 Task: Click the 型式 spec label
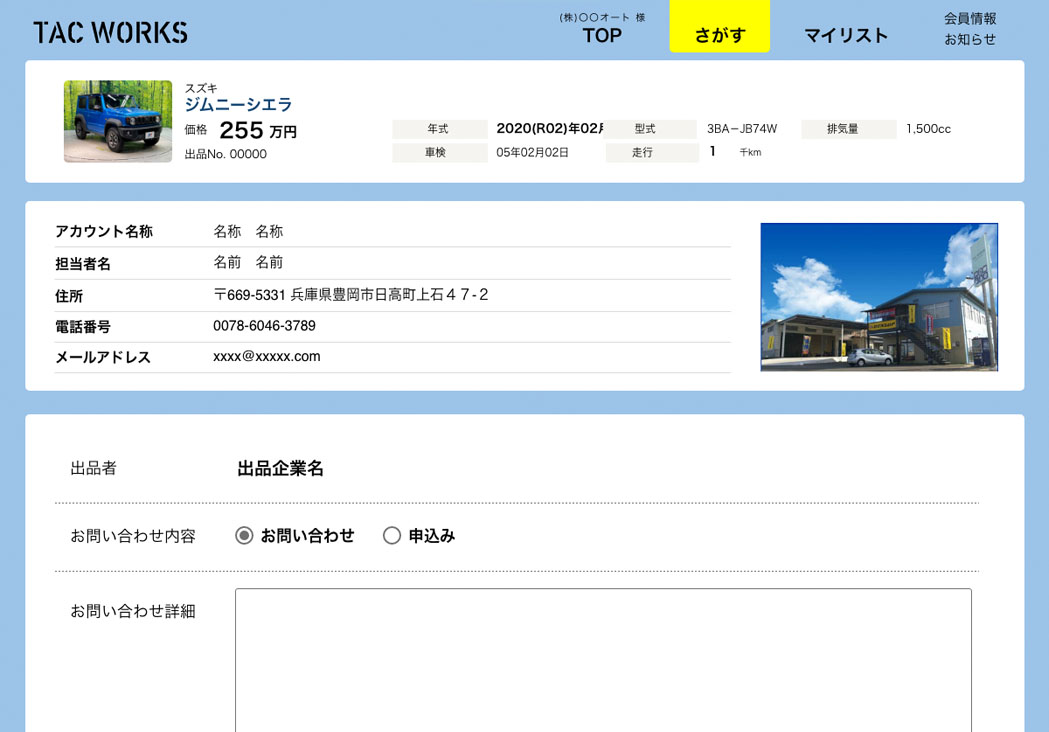coord(646,129)
